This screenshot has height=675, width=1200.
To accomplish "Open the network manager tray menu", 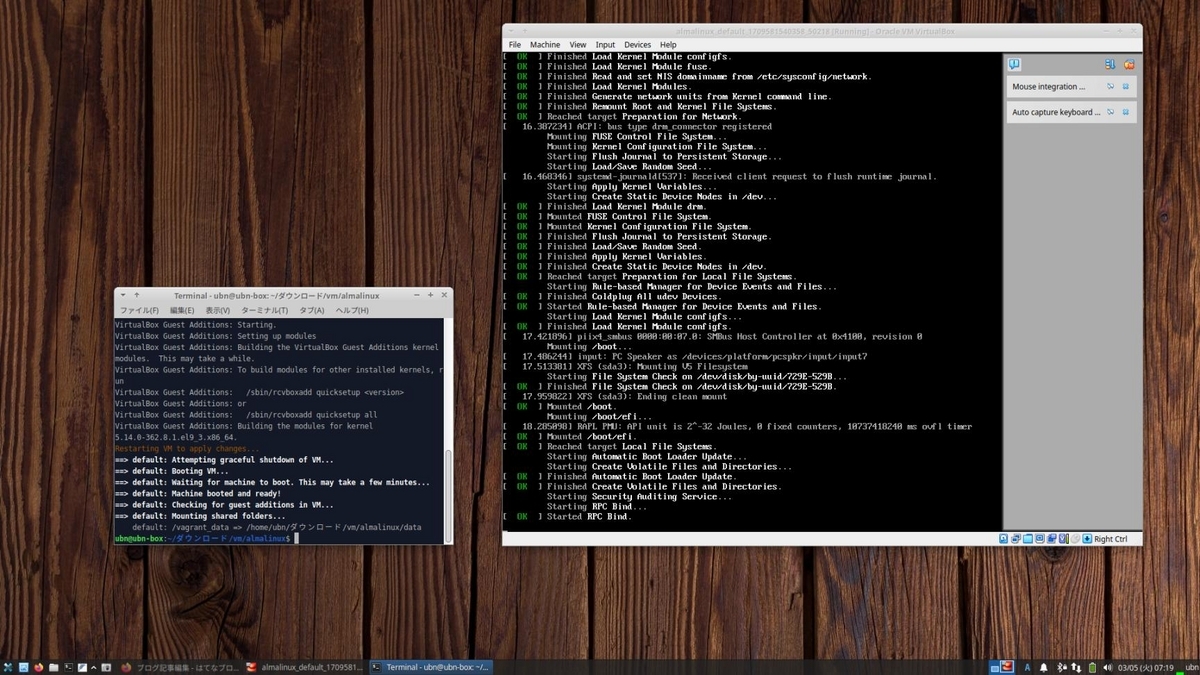I will click(1076, 667).
